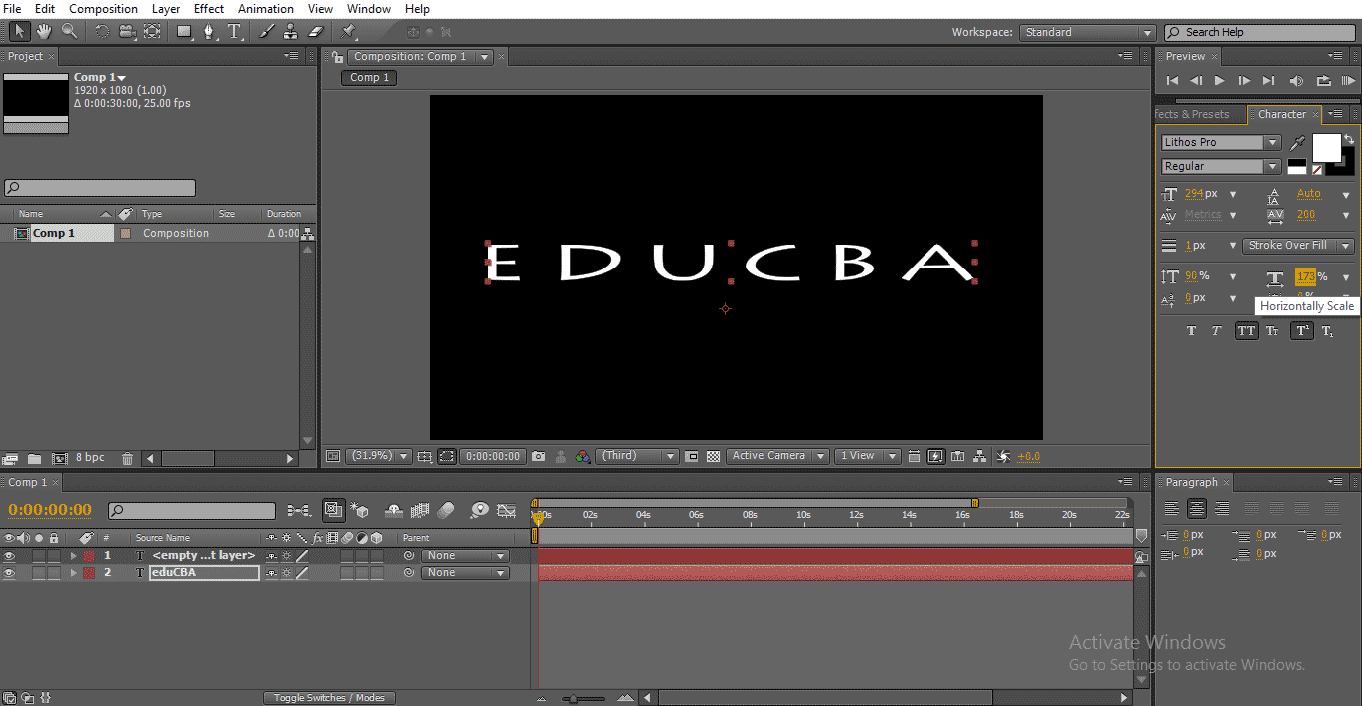
Task: Create a new folder in Project panel
Action: pyautogui.click(x=34, y=459)
